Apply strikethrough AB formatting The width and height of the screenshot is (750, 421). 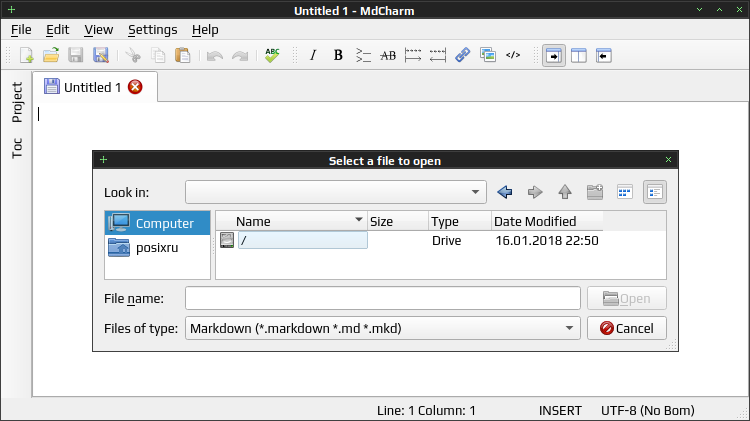coord(388,55)
